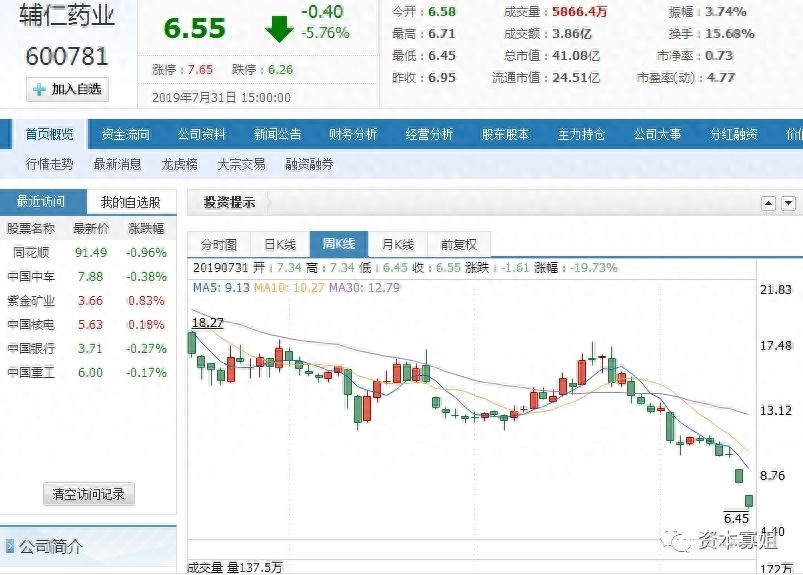The width and height of the screenshot is (803, 575).
Task: Switch chart to 分时图
Action: (x=219, y=245)
